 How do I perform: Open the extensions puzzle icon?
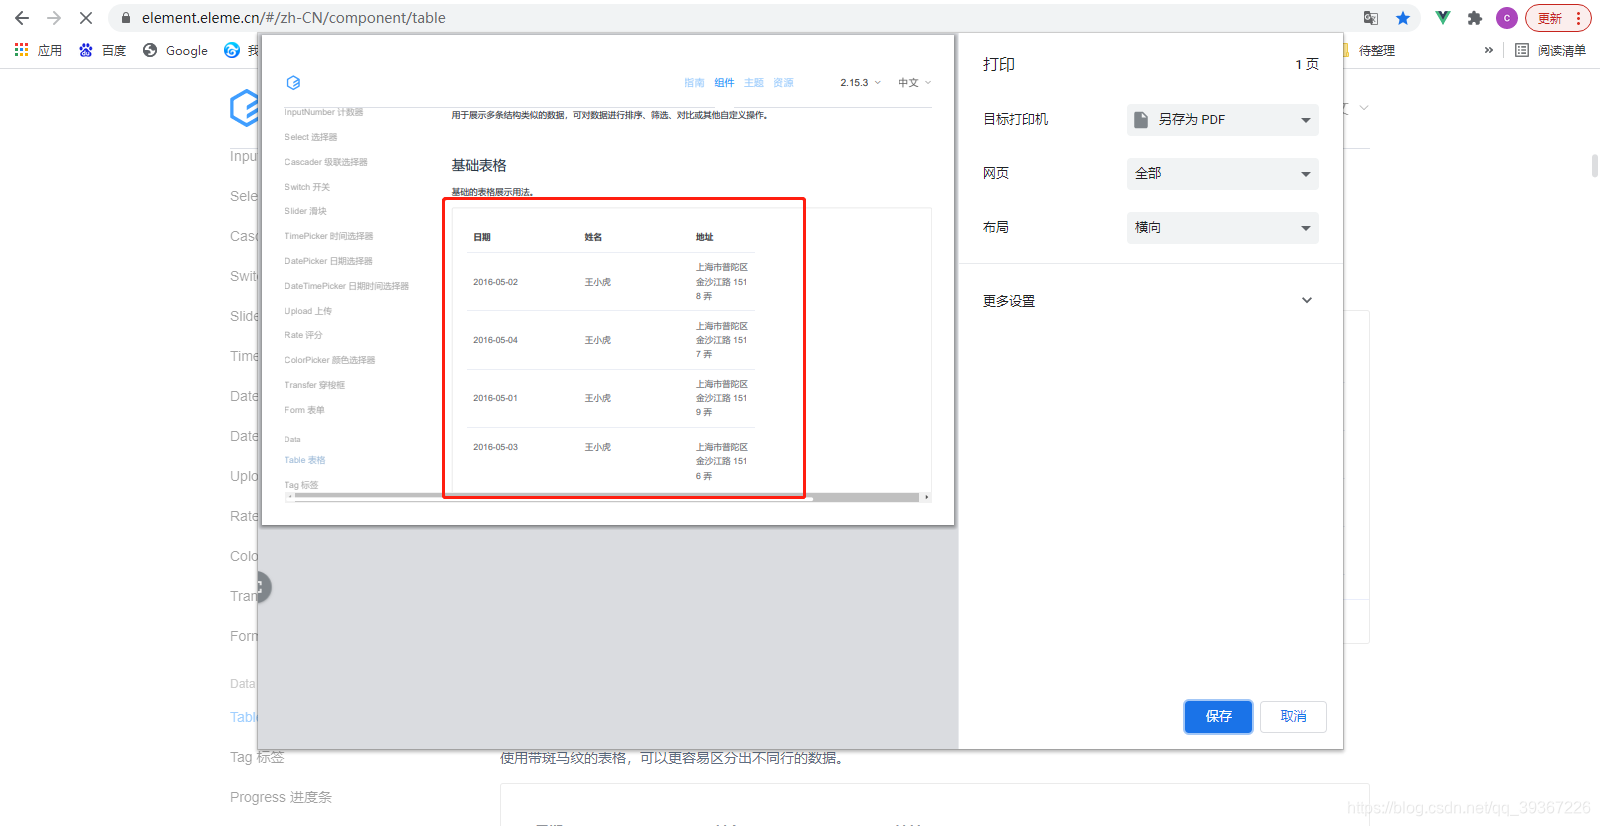click(x=1474, y=18)
